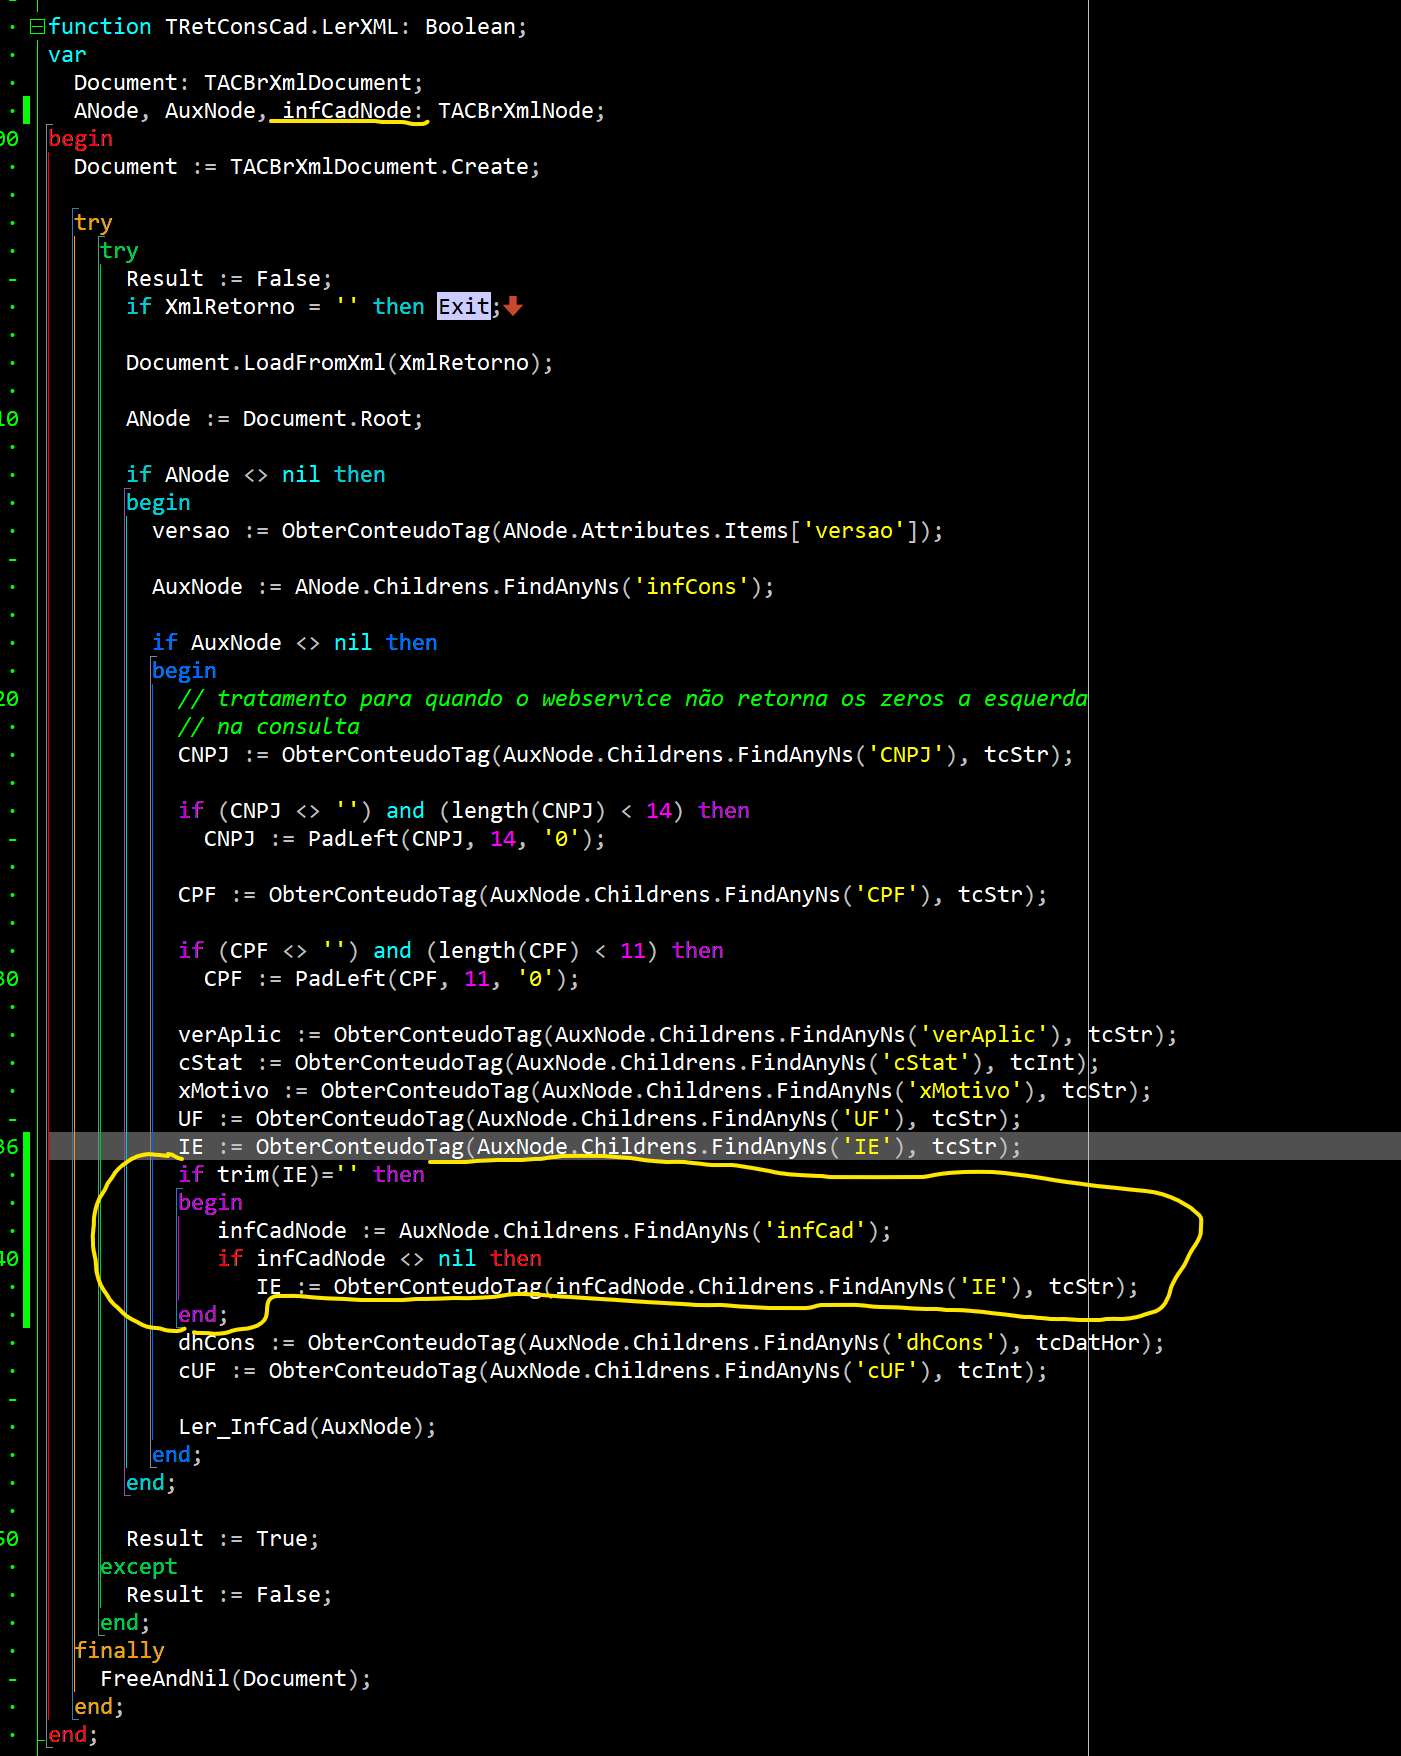Screen dimensions: 1401x1756
Task: Click the 'dhCons' string literal
Action: pos(945,1343)
